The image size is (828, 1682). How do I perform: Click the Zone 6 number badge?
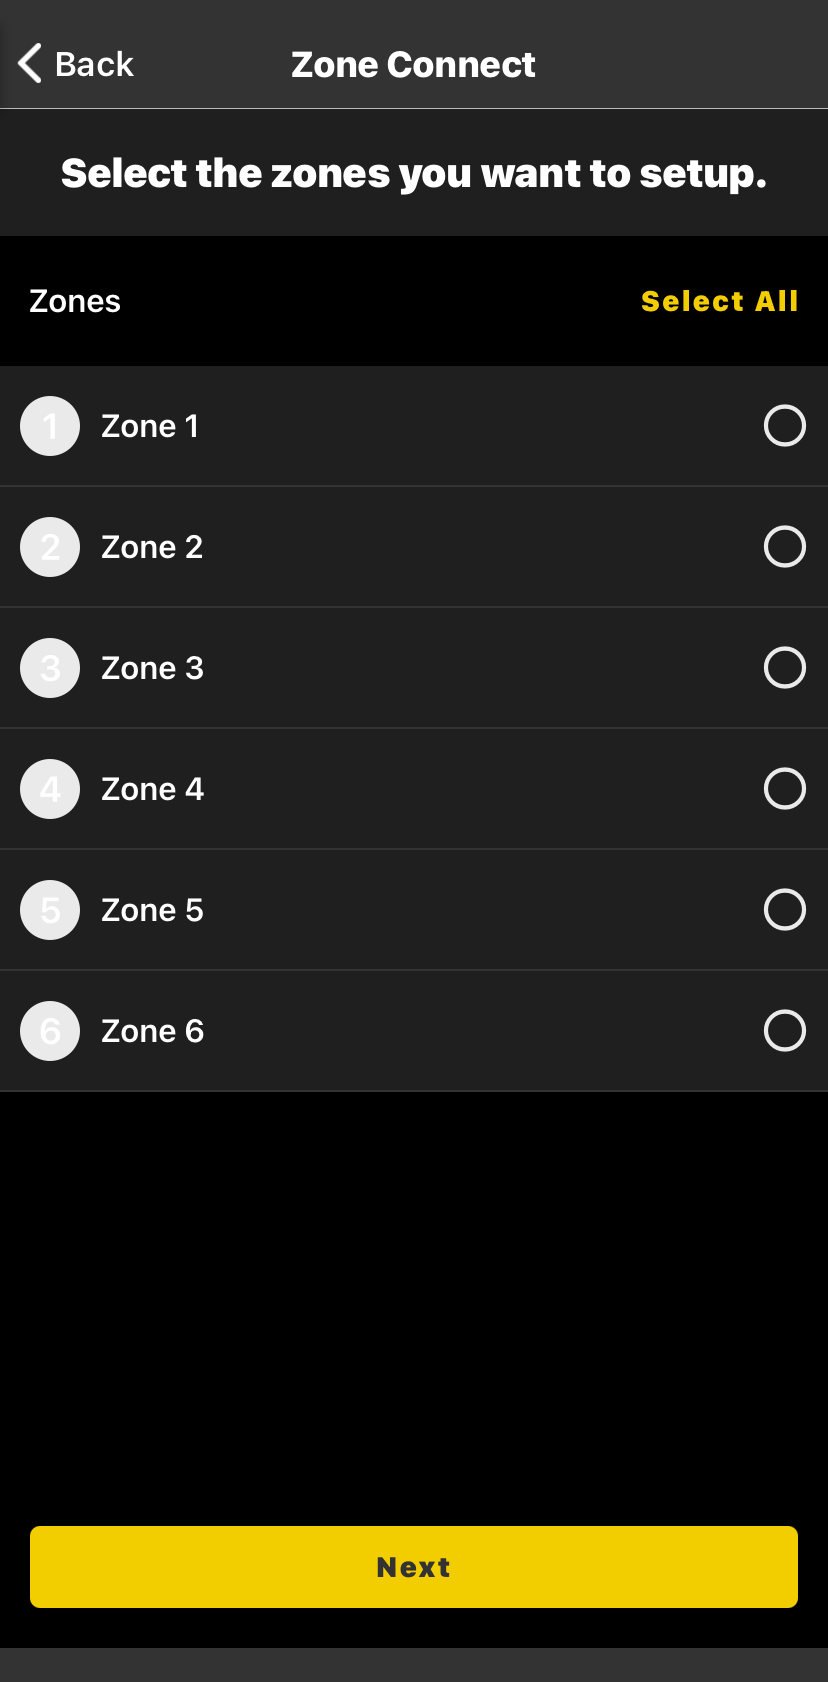point(50,1031)
